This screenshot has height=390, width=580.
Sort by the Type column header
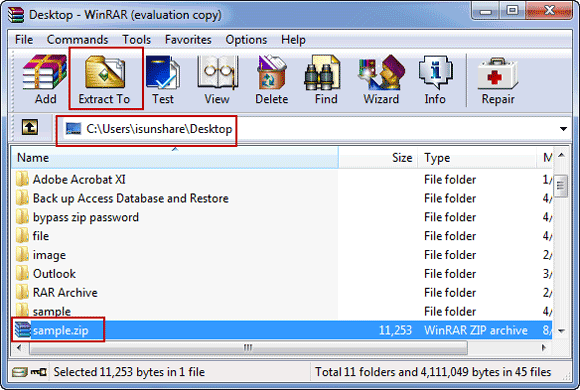pyautogui.click(x=477, y=158)
